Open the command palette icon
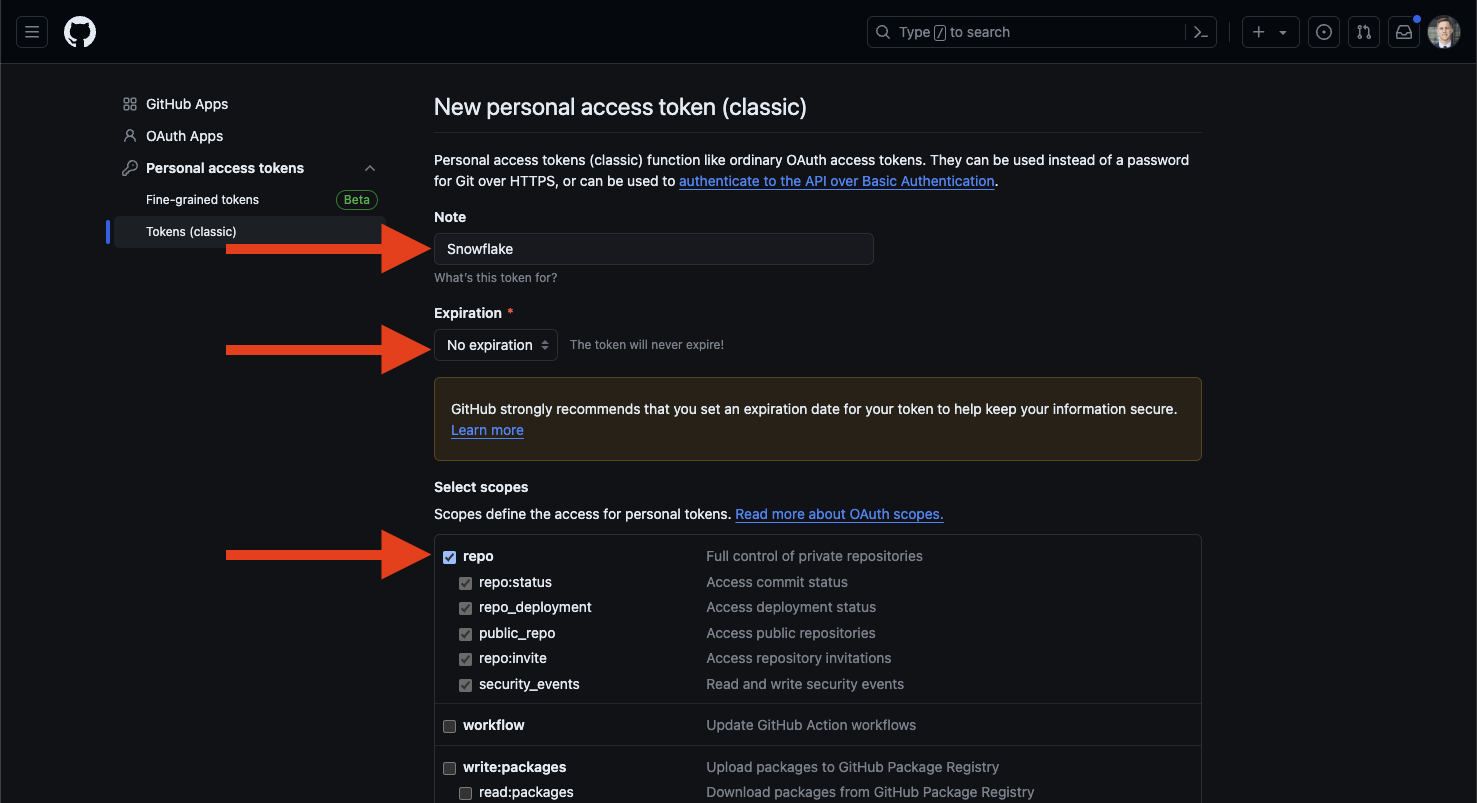This screenshot has width=1477, height=803. (x=1201, y=32)
